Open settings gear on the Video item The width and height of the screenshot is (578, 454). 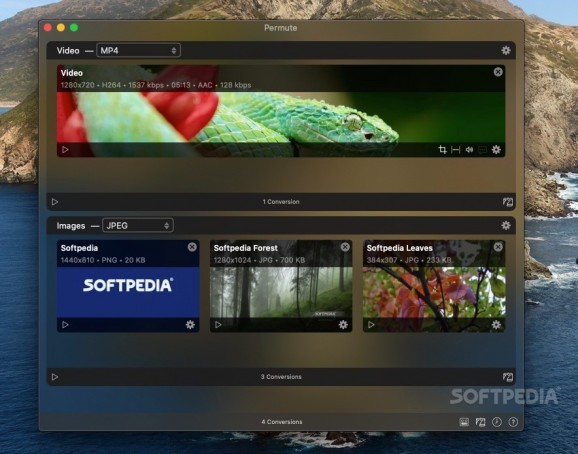pos(496,149)
